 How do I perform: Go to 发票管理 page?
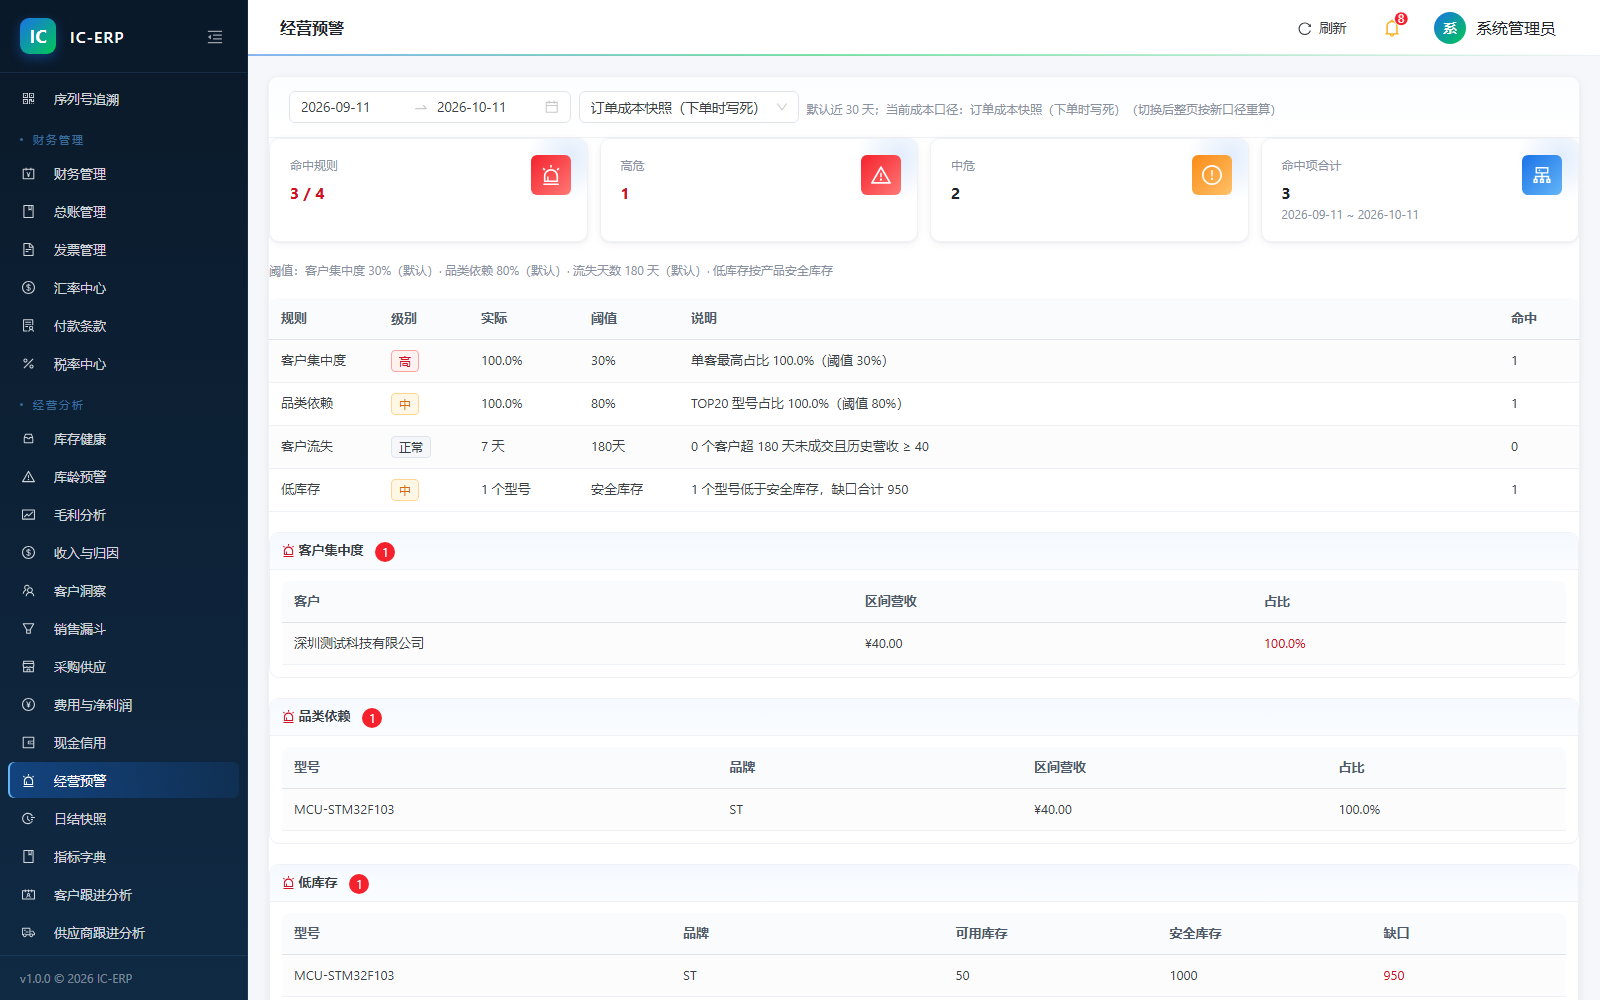(123, 250)
